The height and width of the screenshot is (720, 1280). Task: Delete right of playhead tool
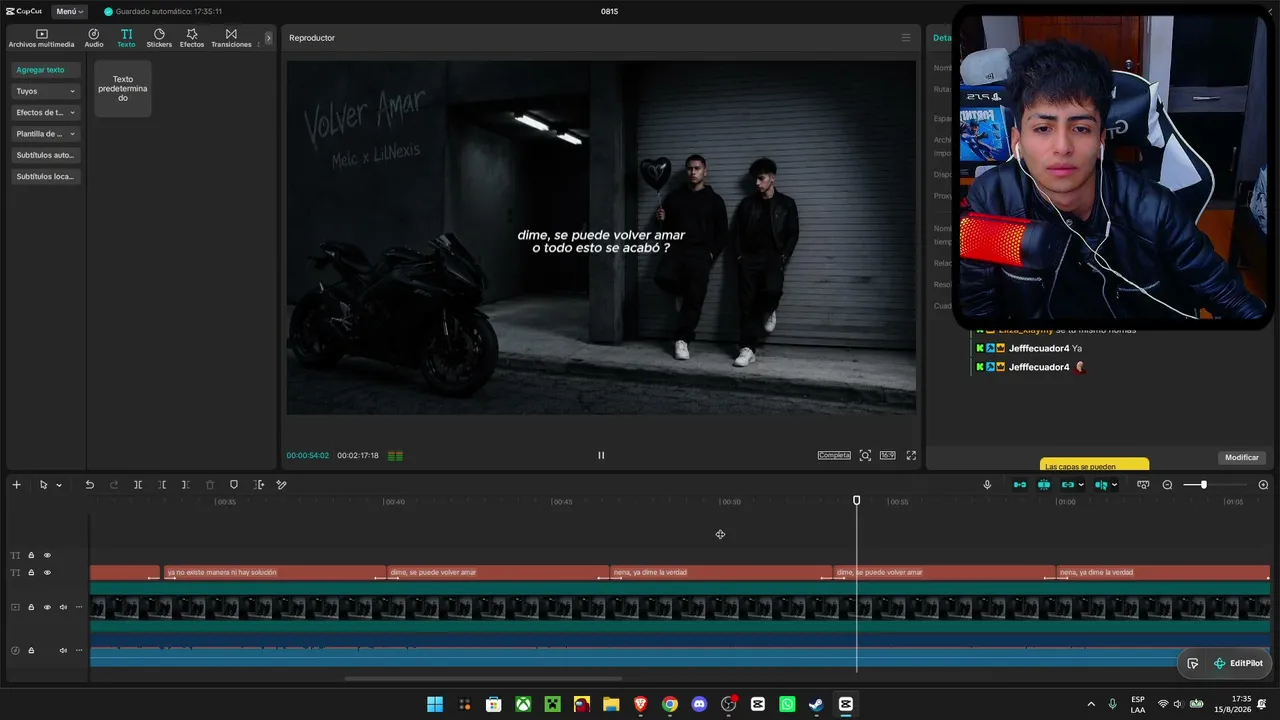tap(186, 485)
